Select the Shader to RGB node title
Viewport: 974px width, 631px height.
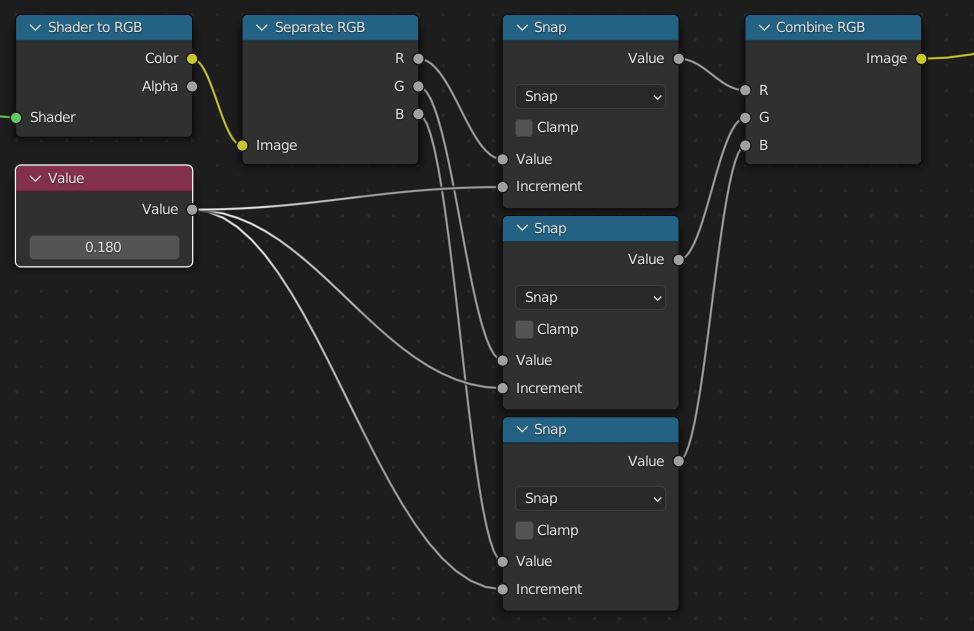click(95, 27)
